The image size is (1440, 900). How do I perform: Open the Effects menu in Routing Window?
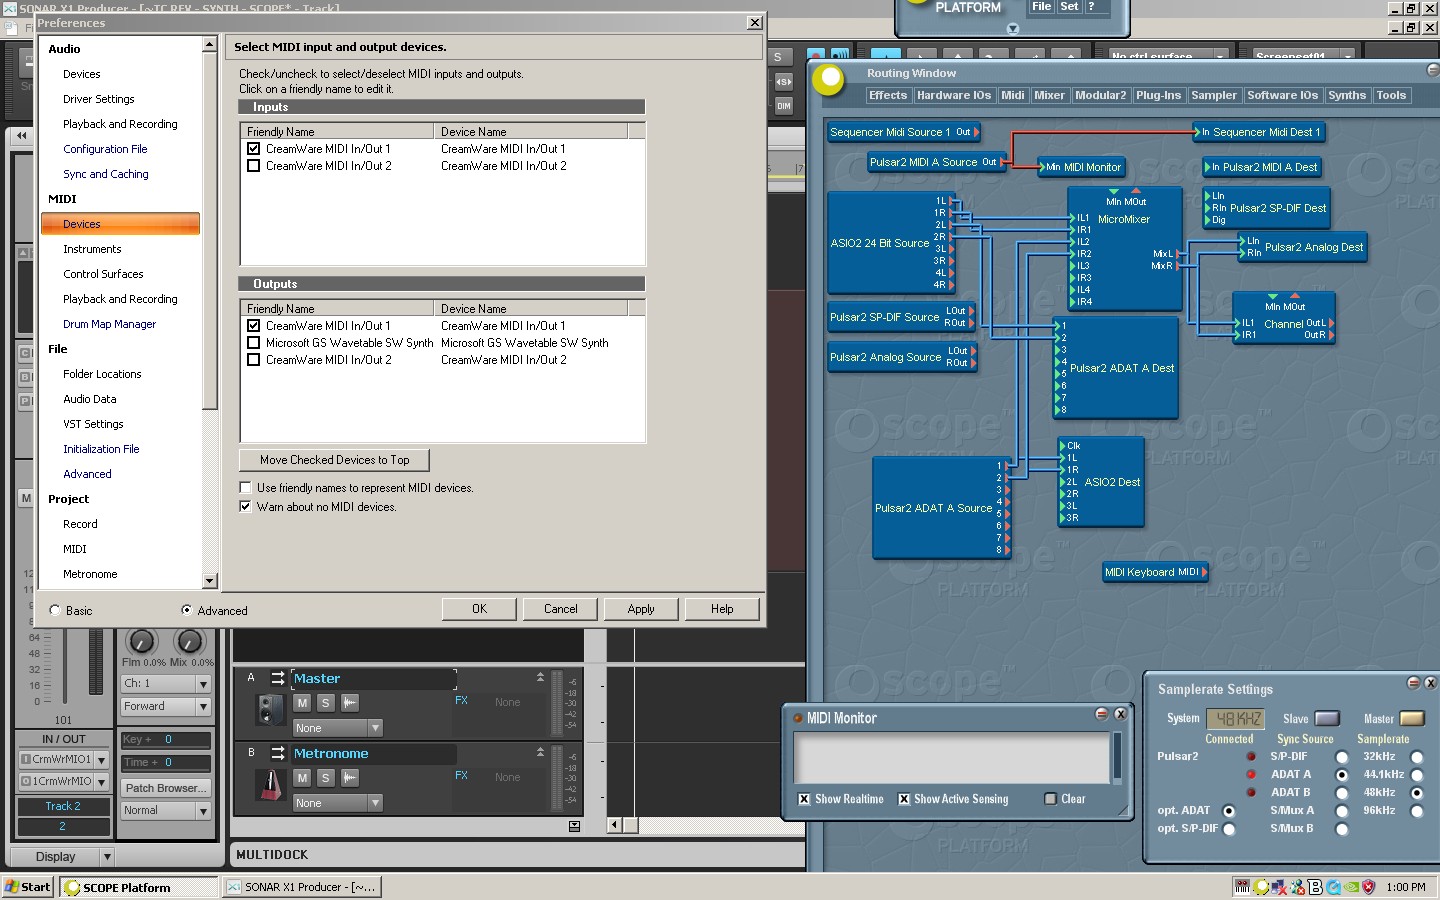(x=888, y=96)
